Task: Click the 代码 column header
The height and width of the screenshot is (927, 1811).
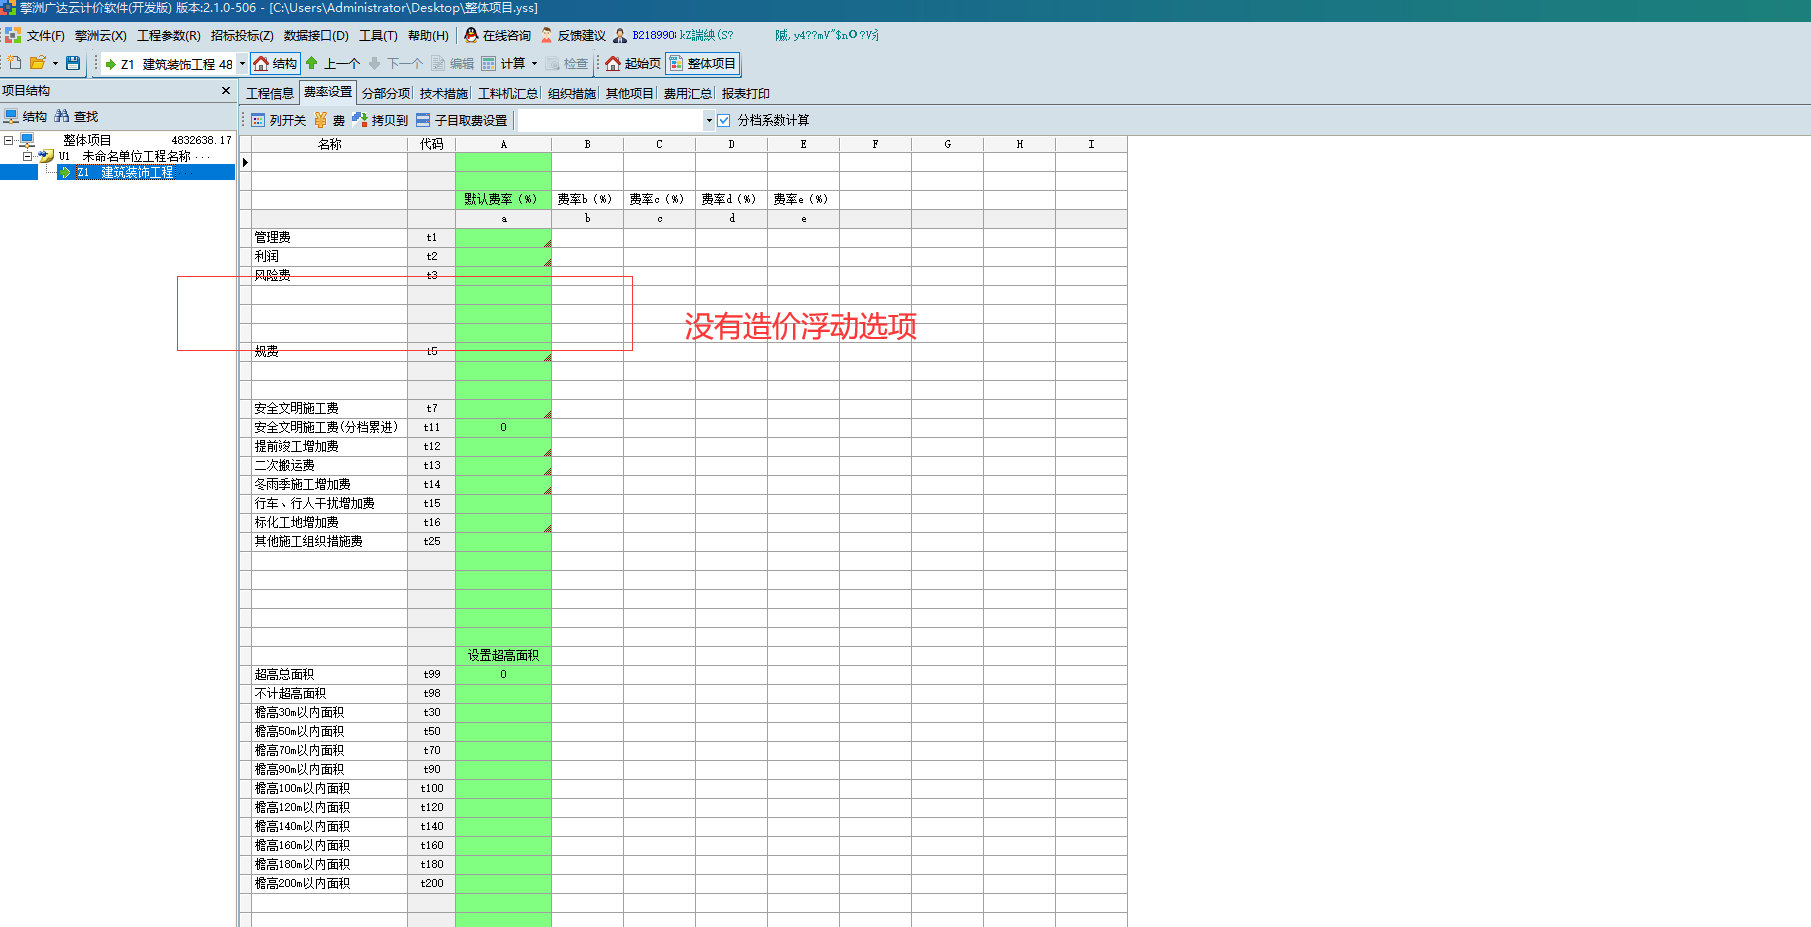Action: point(431,145)
